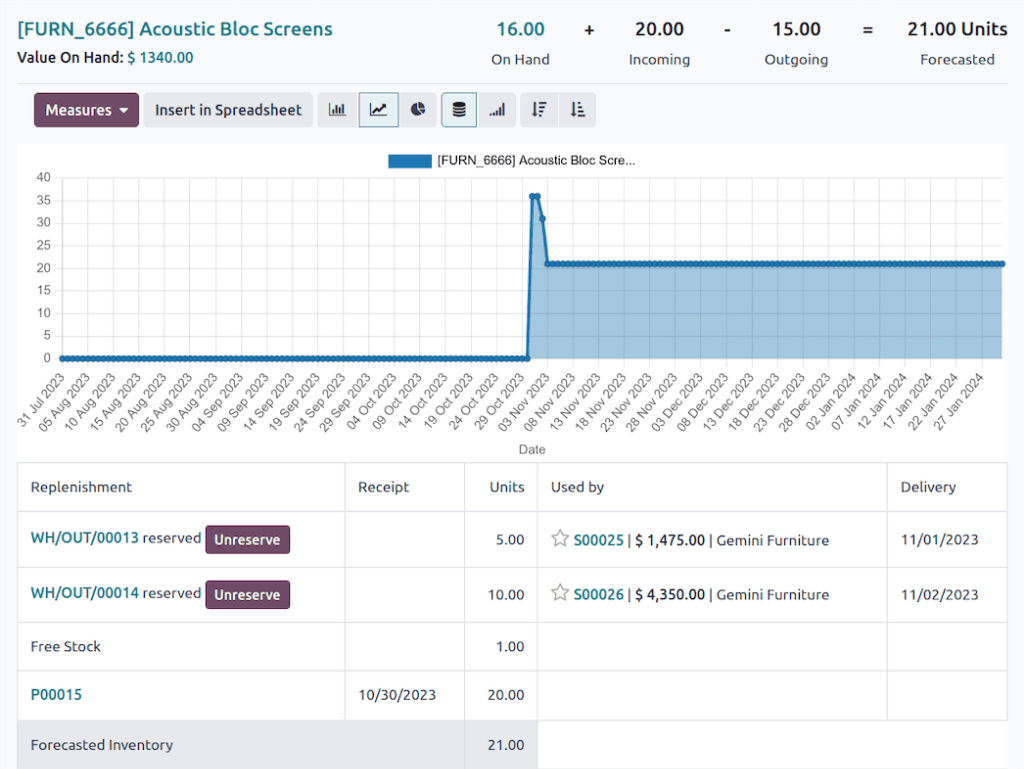The image size is (1024, 769).
Task: Select the line chart view icon
Action: tap(378, 109)
